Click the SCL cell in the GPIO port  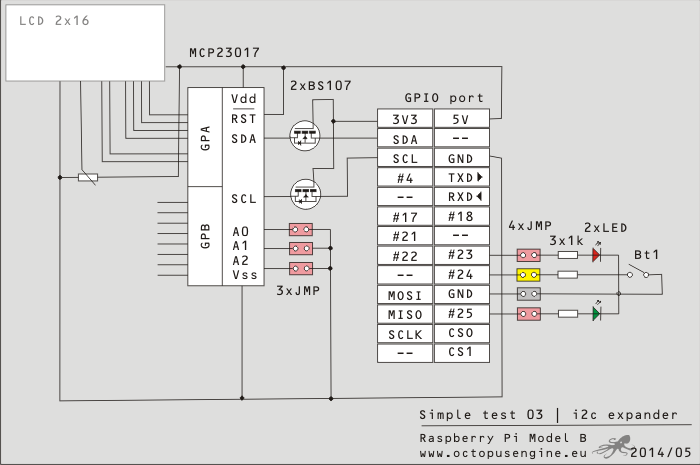405,158
